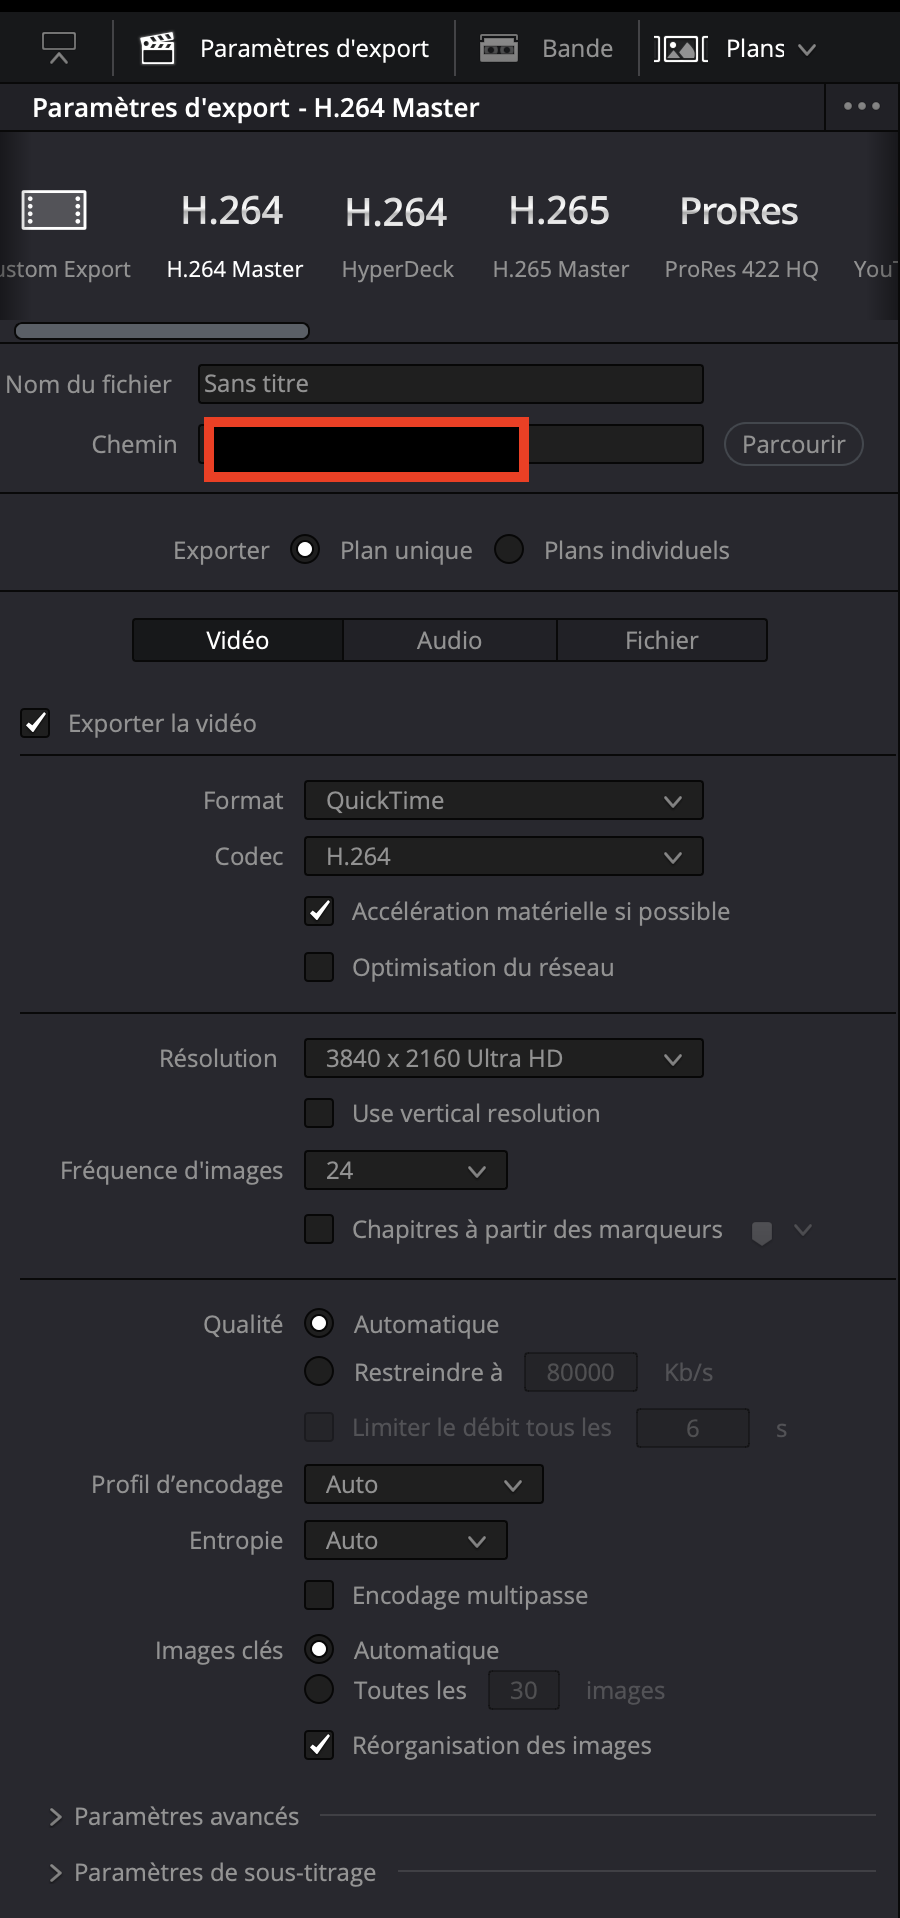Image resolution: width=900 pixels, height=1918 pixels.
Task: Click the monitor icon at top-left
Action: click(x=59, y=47)
